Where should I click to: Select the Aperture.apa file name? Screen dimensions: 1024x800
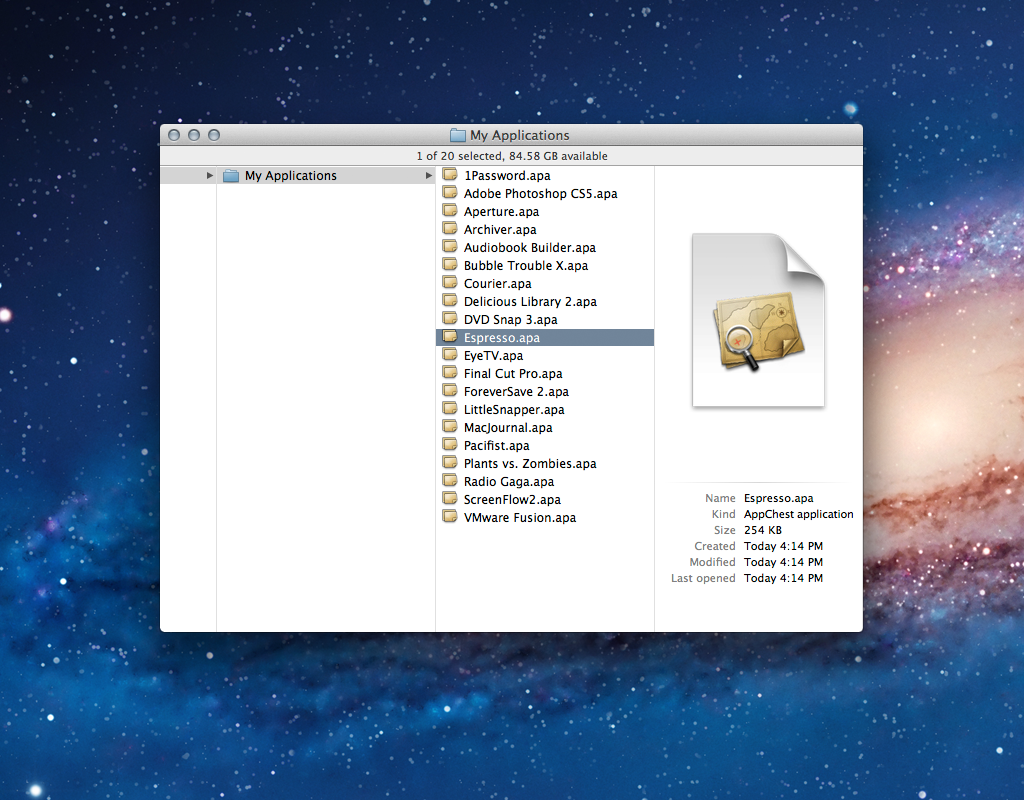pyautogui.click(x=501, y=212)
